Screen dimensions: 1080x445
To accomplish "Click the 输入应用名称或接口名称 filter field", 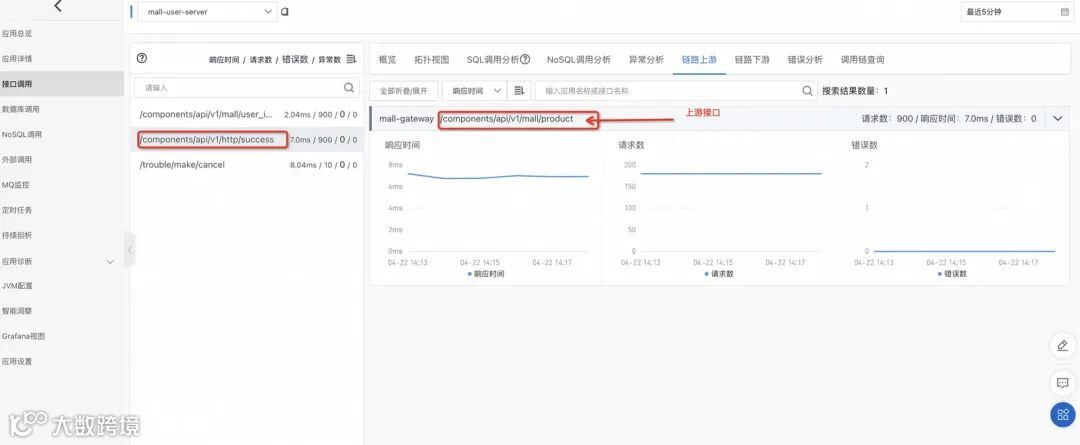I will 674,91.
